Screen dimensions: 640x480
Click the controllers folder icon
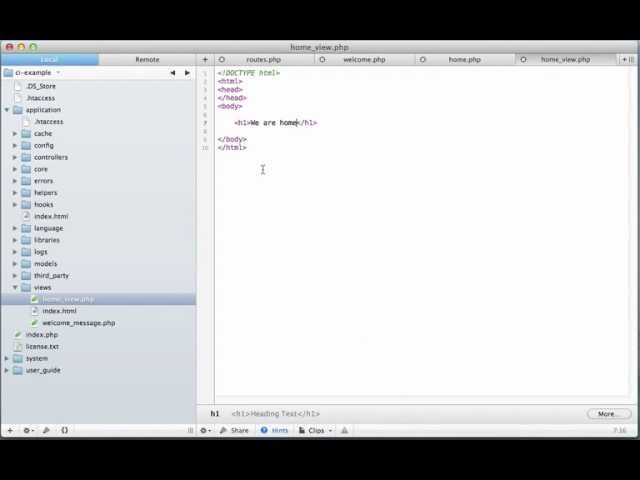tap(26, 157)
